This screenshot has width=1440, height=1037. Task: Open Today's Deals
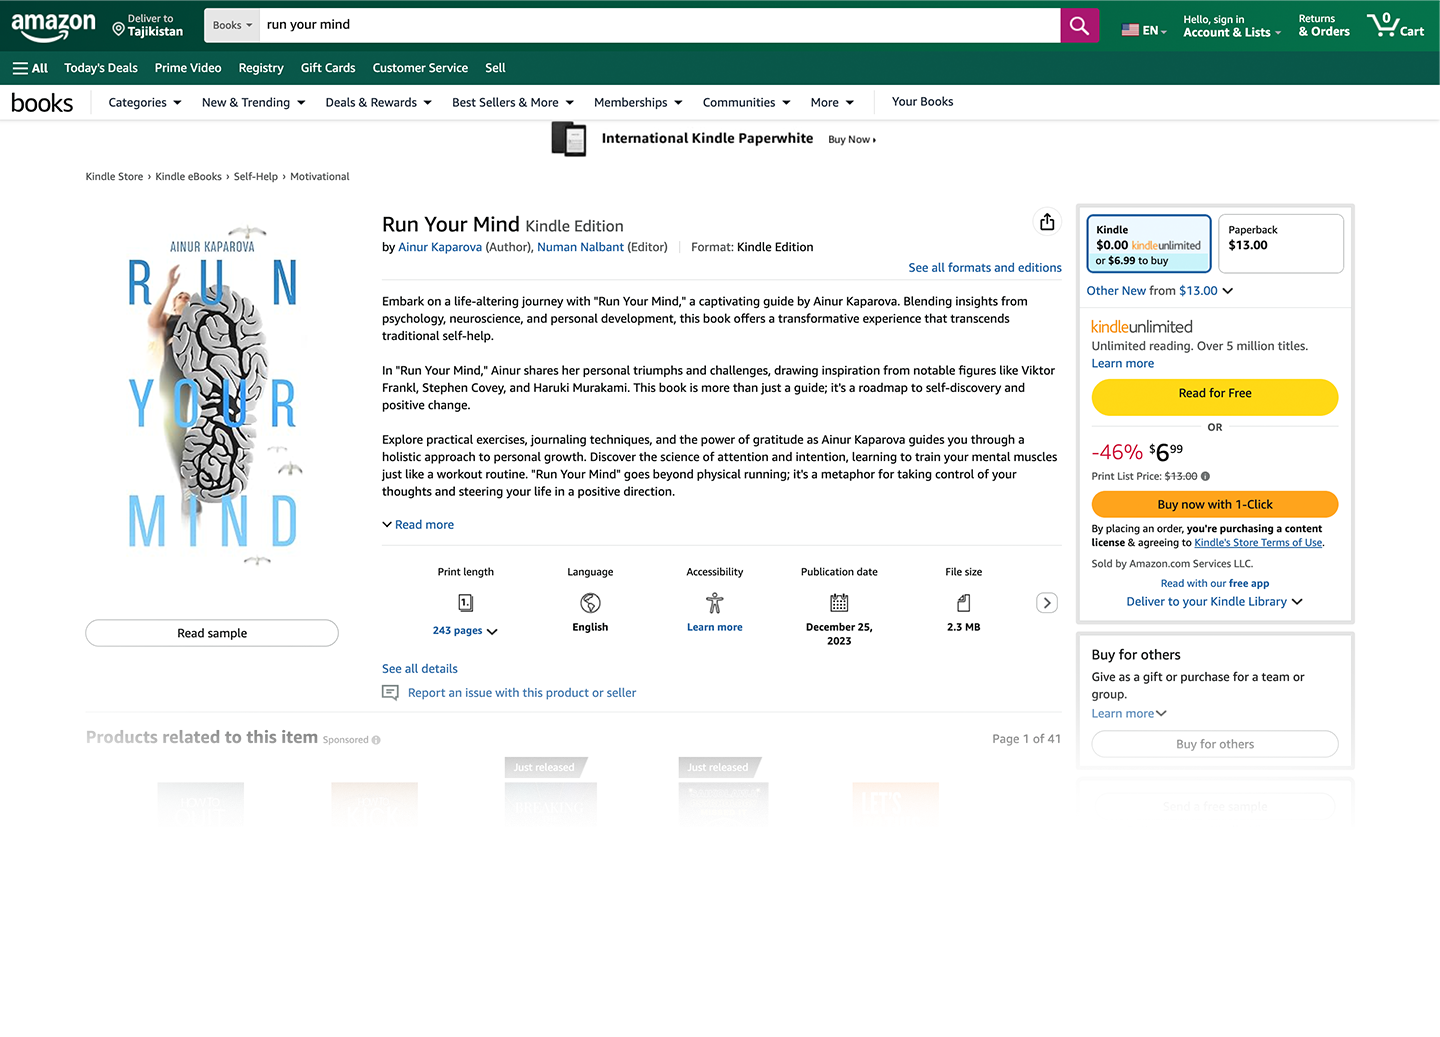[x=101, y=68]
